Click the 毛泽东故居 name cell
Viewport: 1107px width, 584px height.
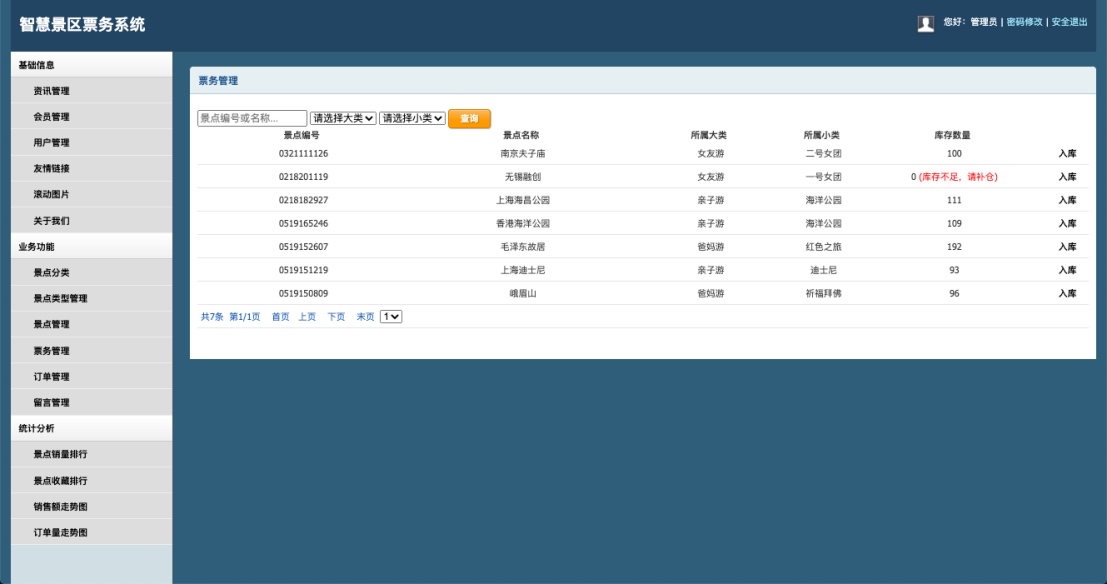point(523,246)
